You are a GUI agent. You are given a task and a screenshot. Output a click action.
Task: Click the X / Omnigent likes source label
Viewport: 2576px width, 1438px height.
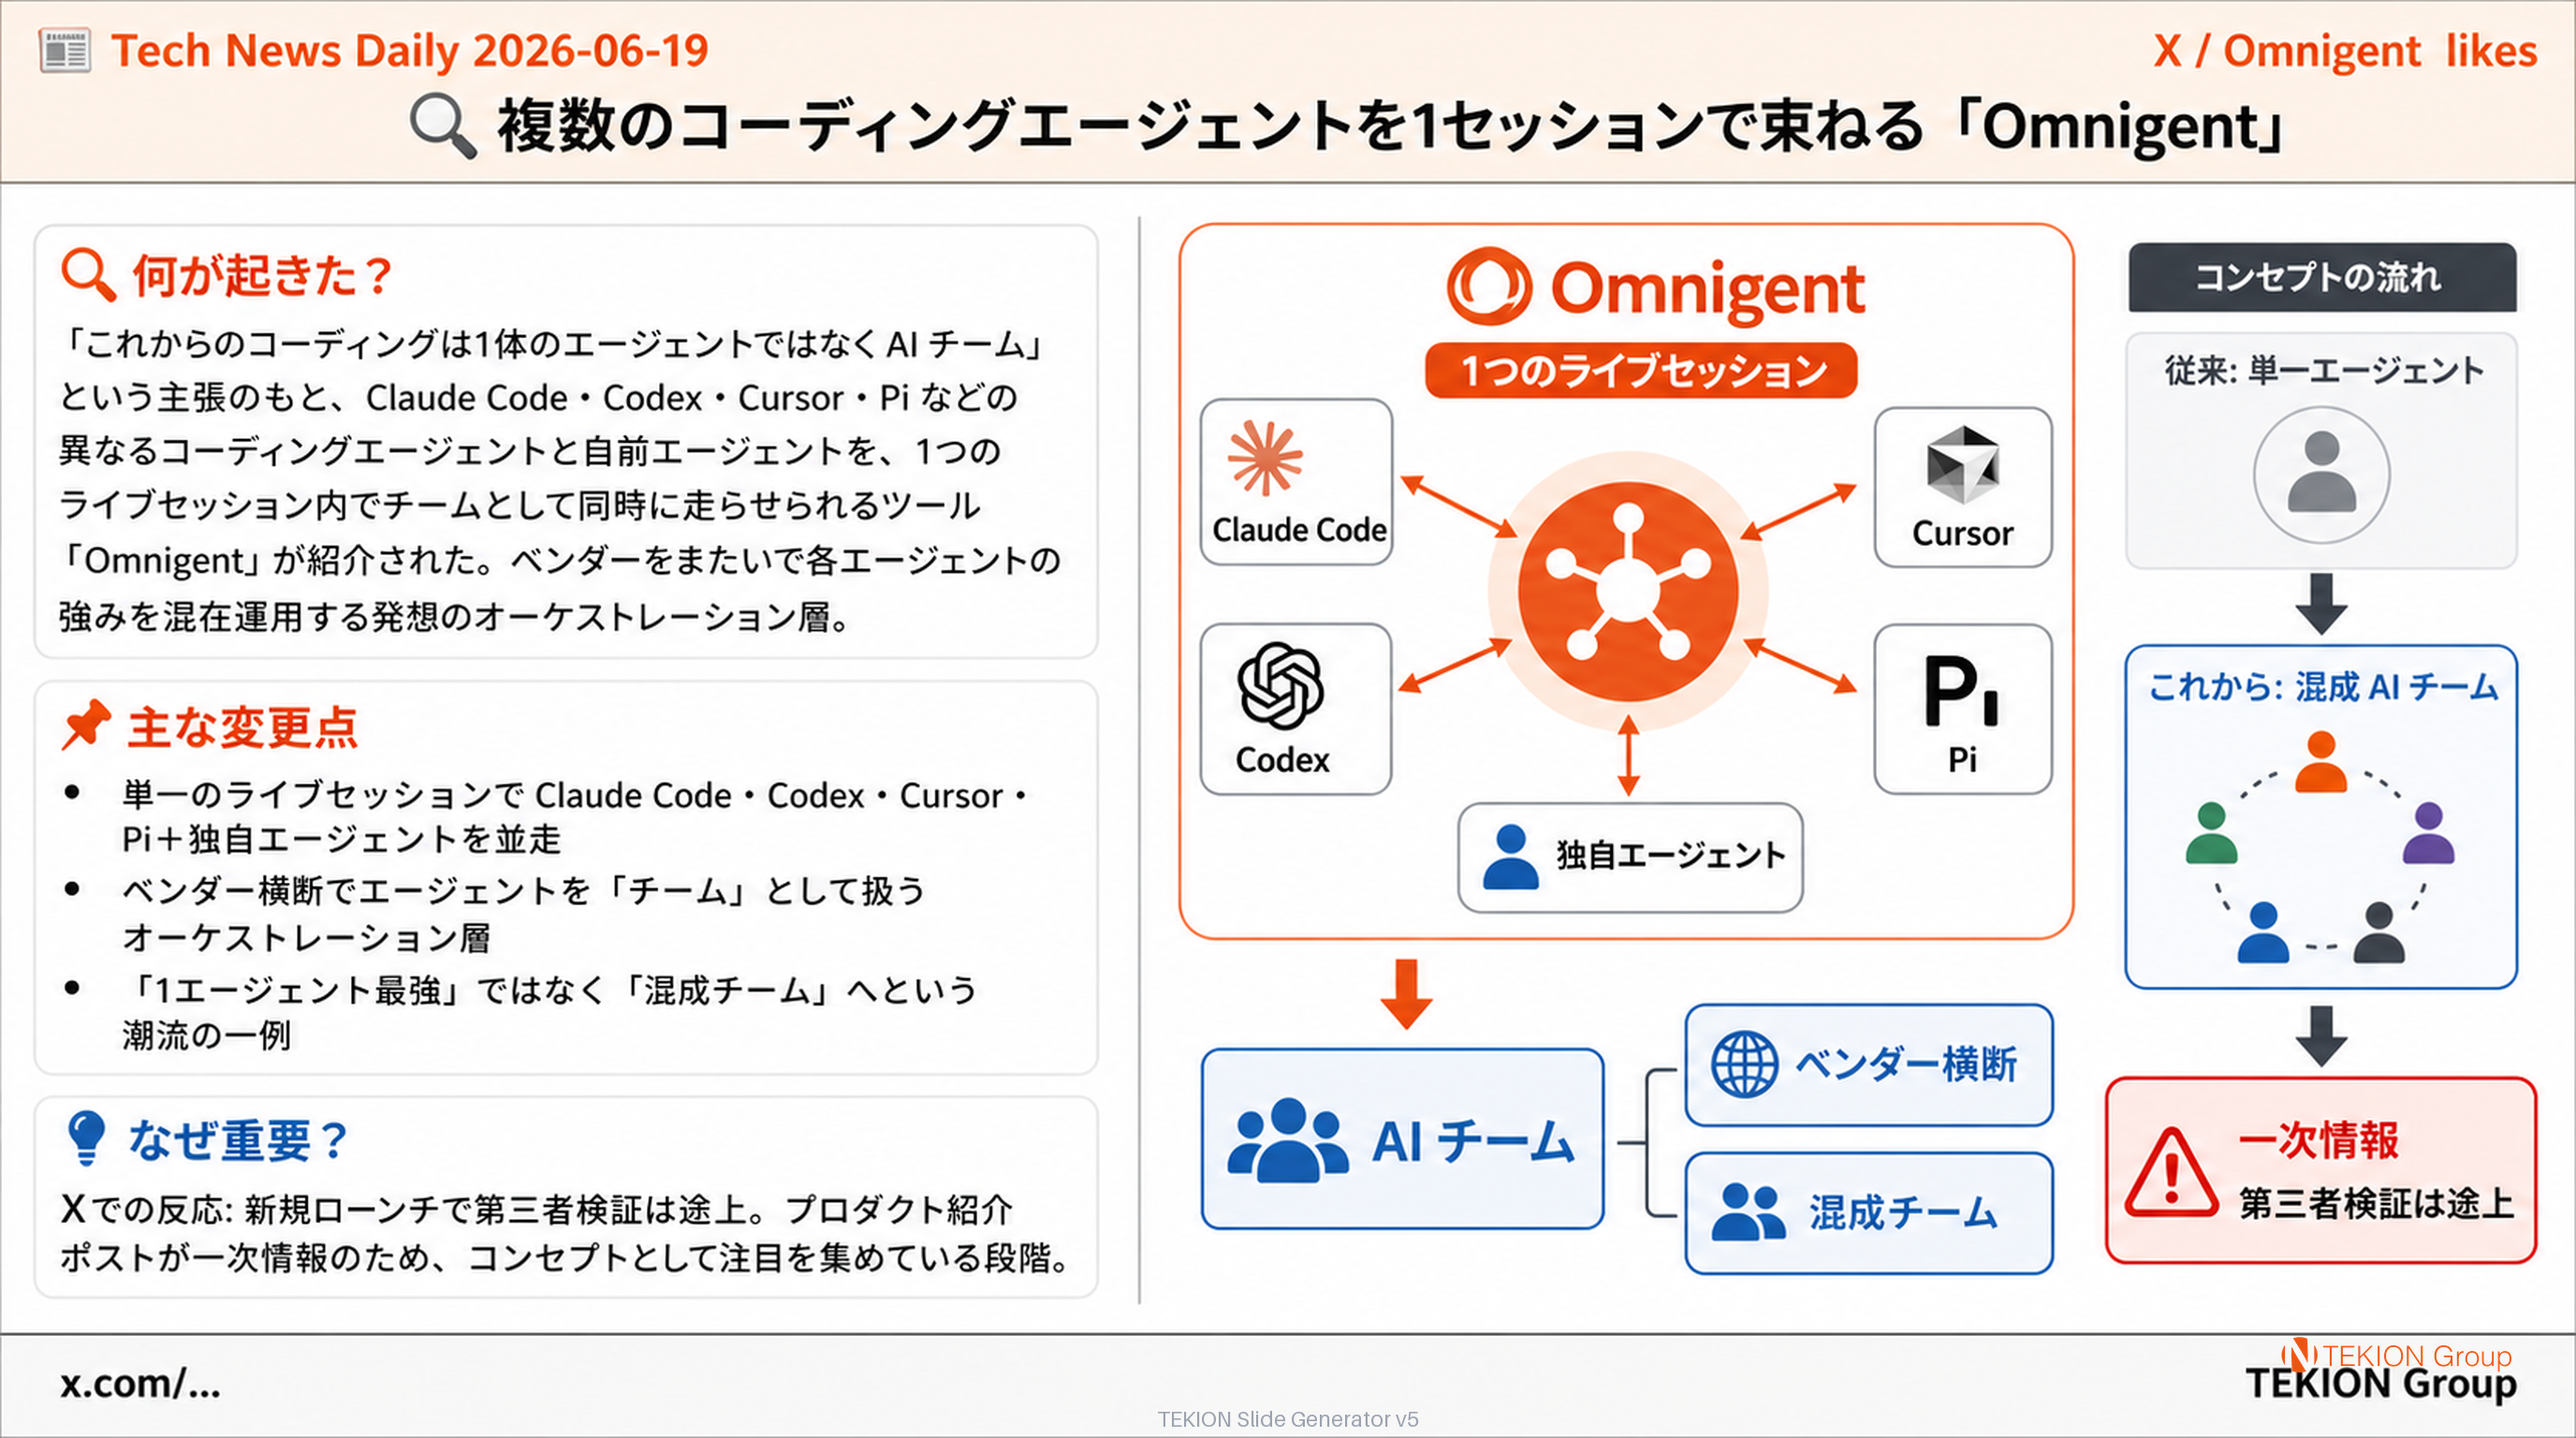(2345, 51)
